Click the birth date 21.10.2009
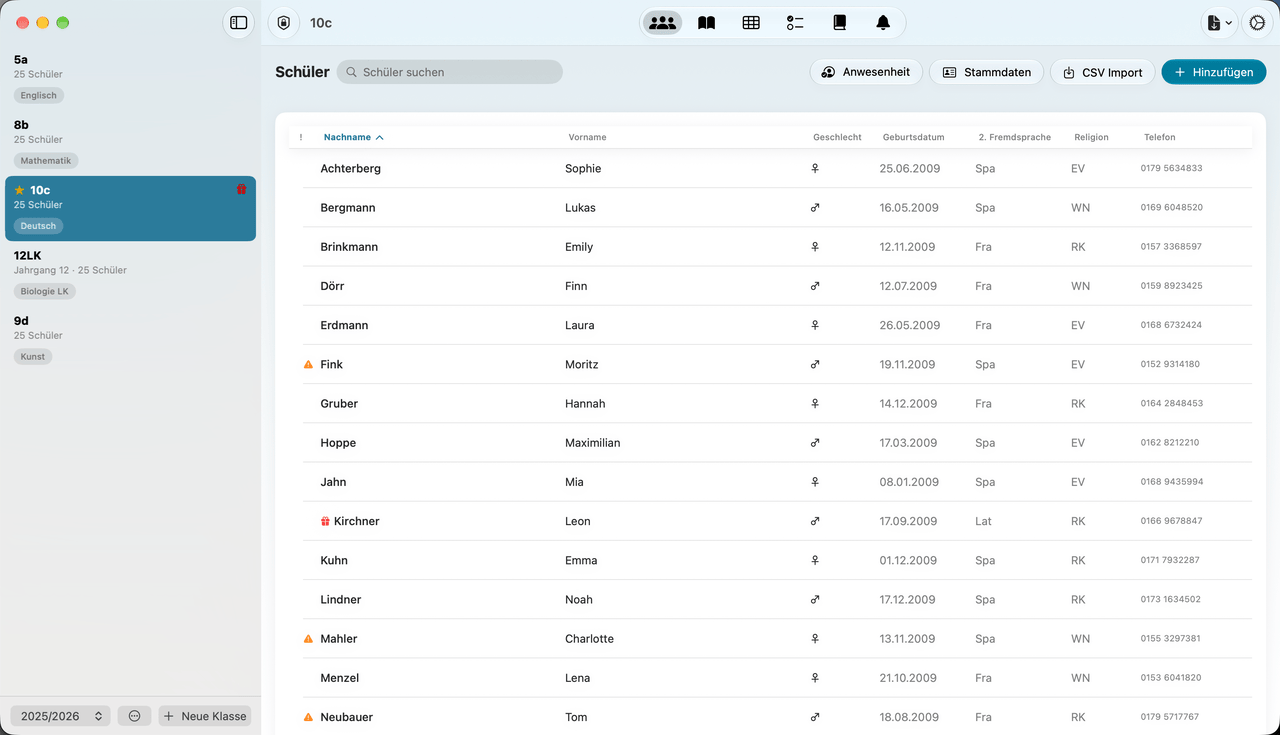This screenshot has width=1280, height=735. coord(909,678)
